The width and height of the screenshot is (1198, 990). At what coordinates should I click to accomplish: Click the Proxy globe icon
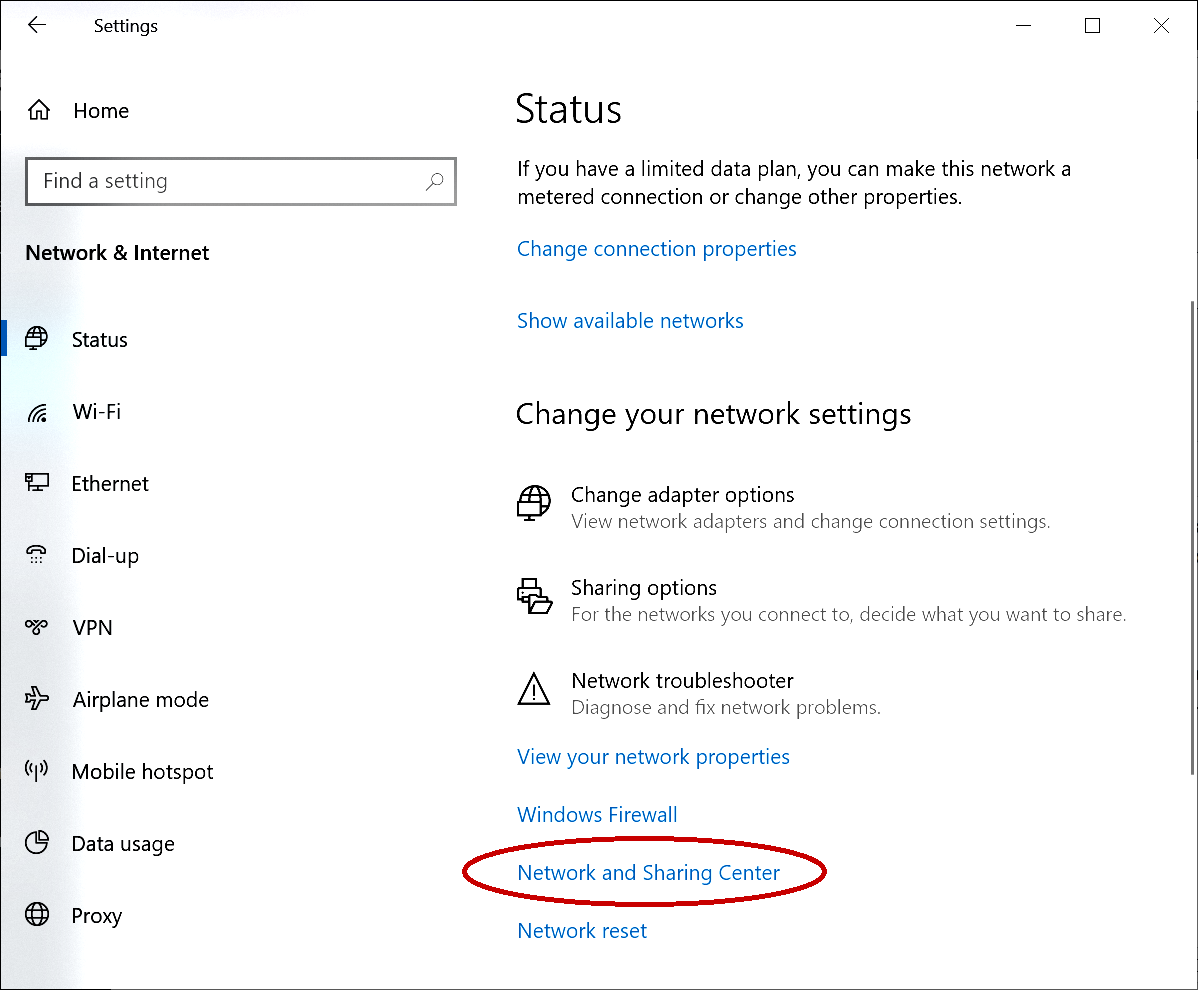[x=38, y=915]
